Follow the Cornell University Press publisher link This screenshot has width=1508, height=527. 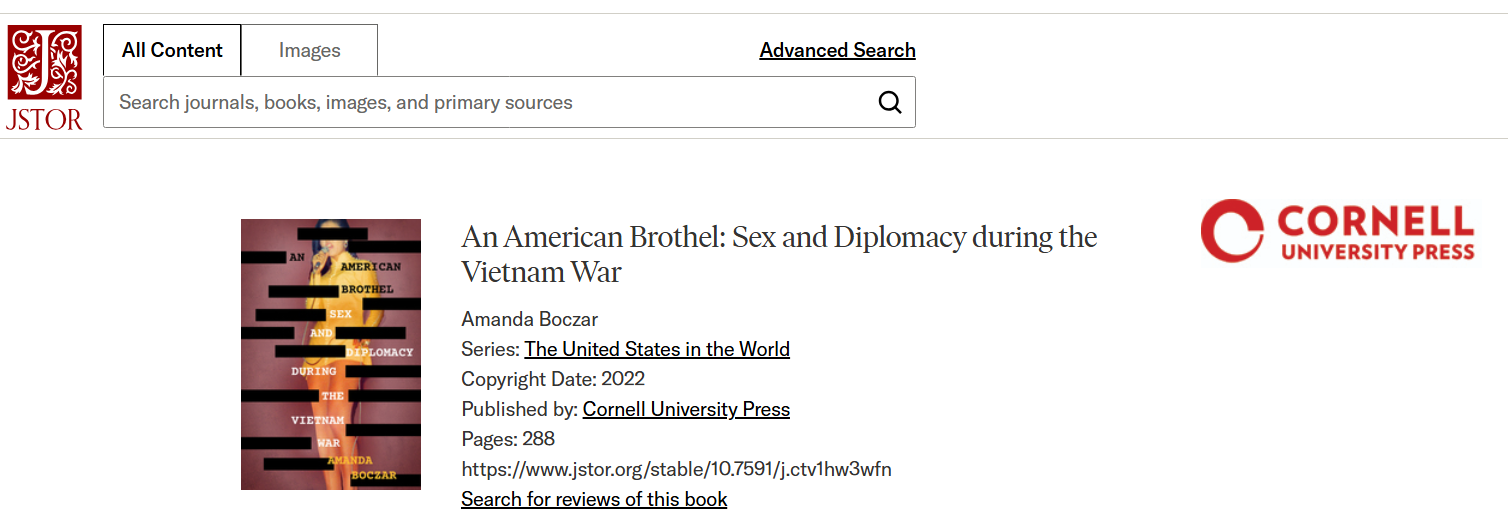coord(686,409)
